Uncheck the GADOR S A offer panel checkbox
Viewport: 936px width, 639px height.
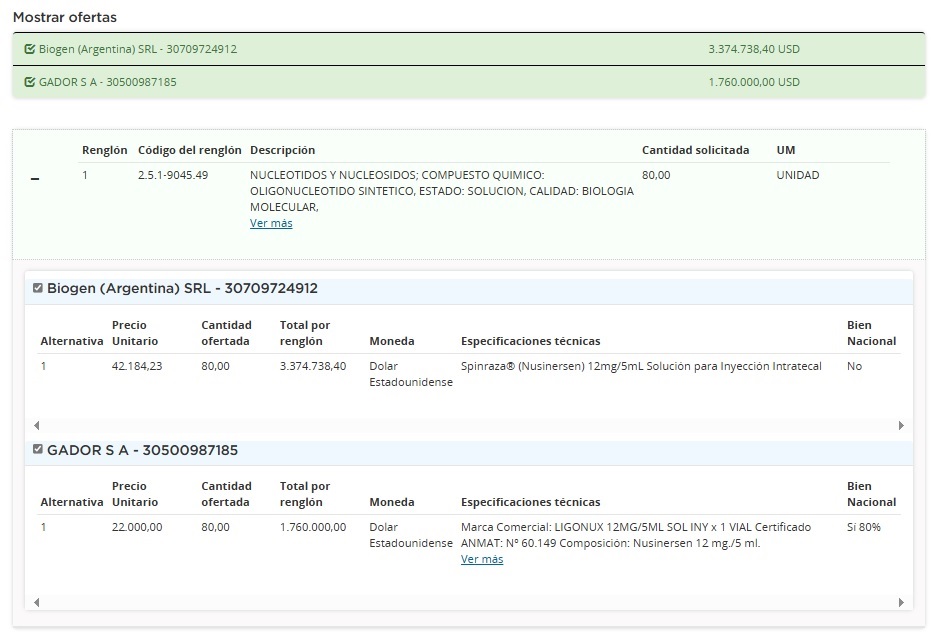[38, 449]
